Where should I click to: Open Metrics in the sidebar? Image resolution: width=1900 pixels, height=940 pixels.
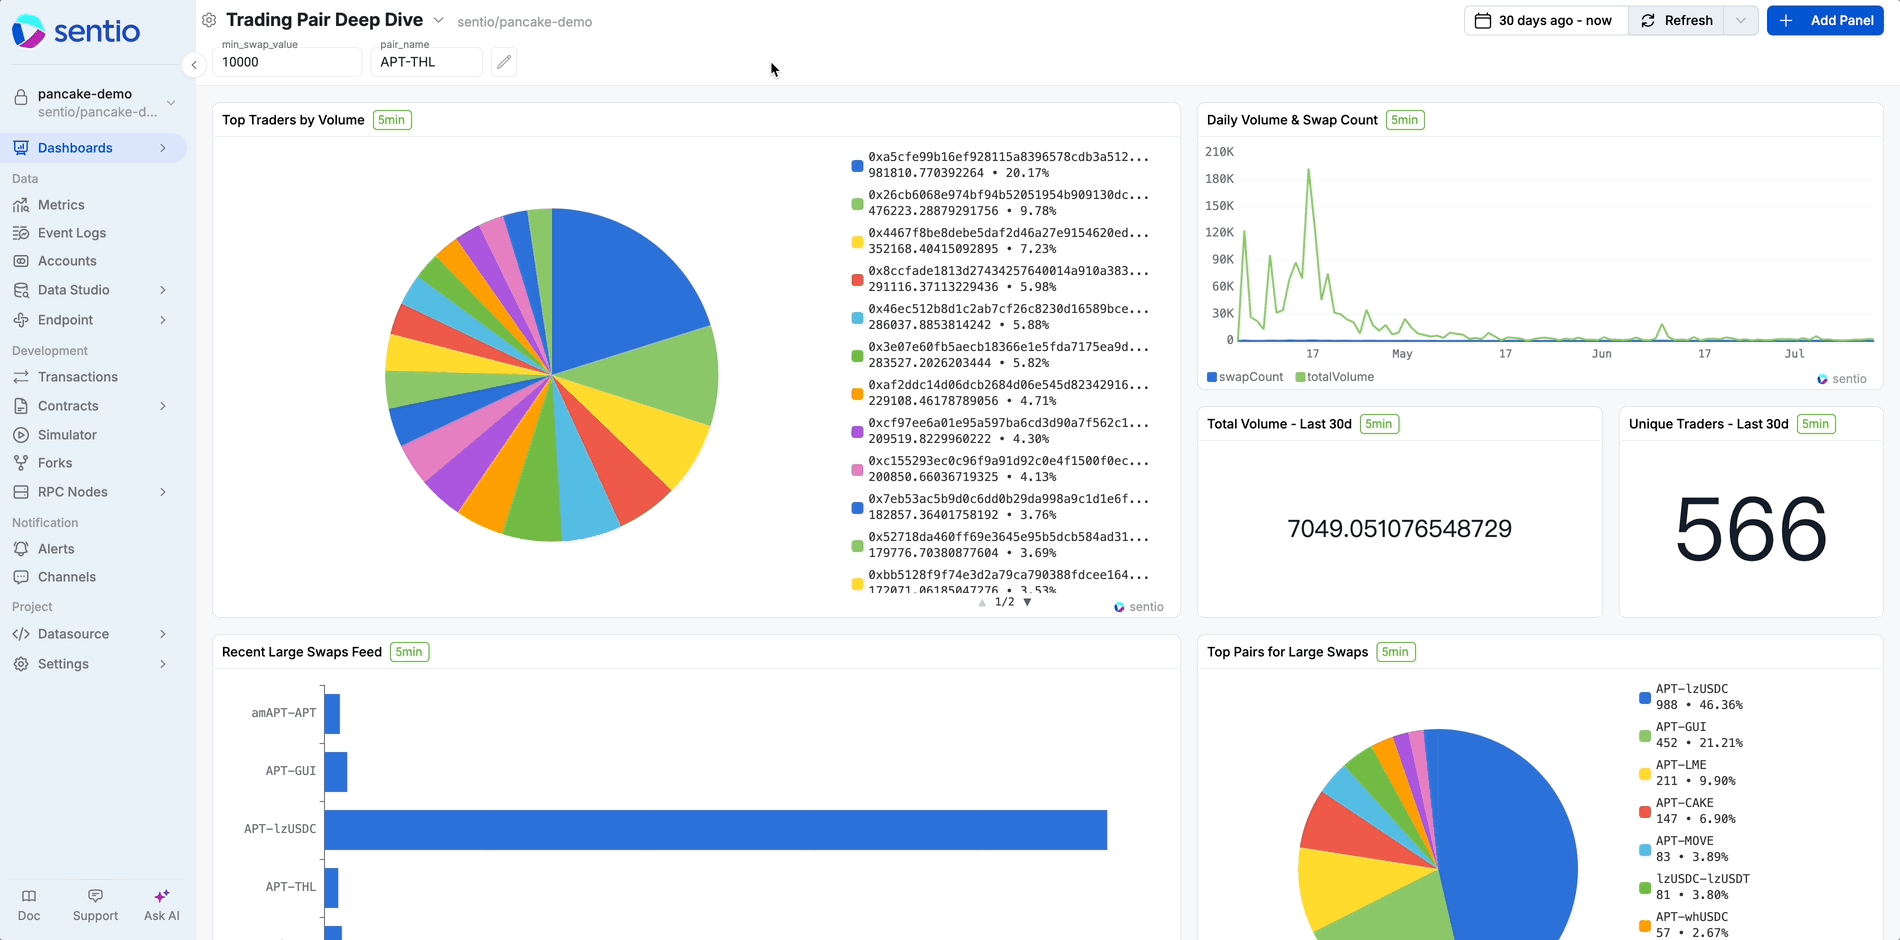pos(93,205)
